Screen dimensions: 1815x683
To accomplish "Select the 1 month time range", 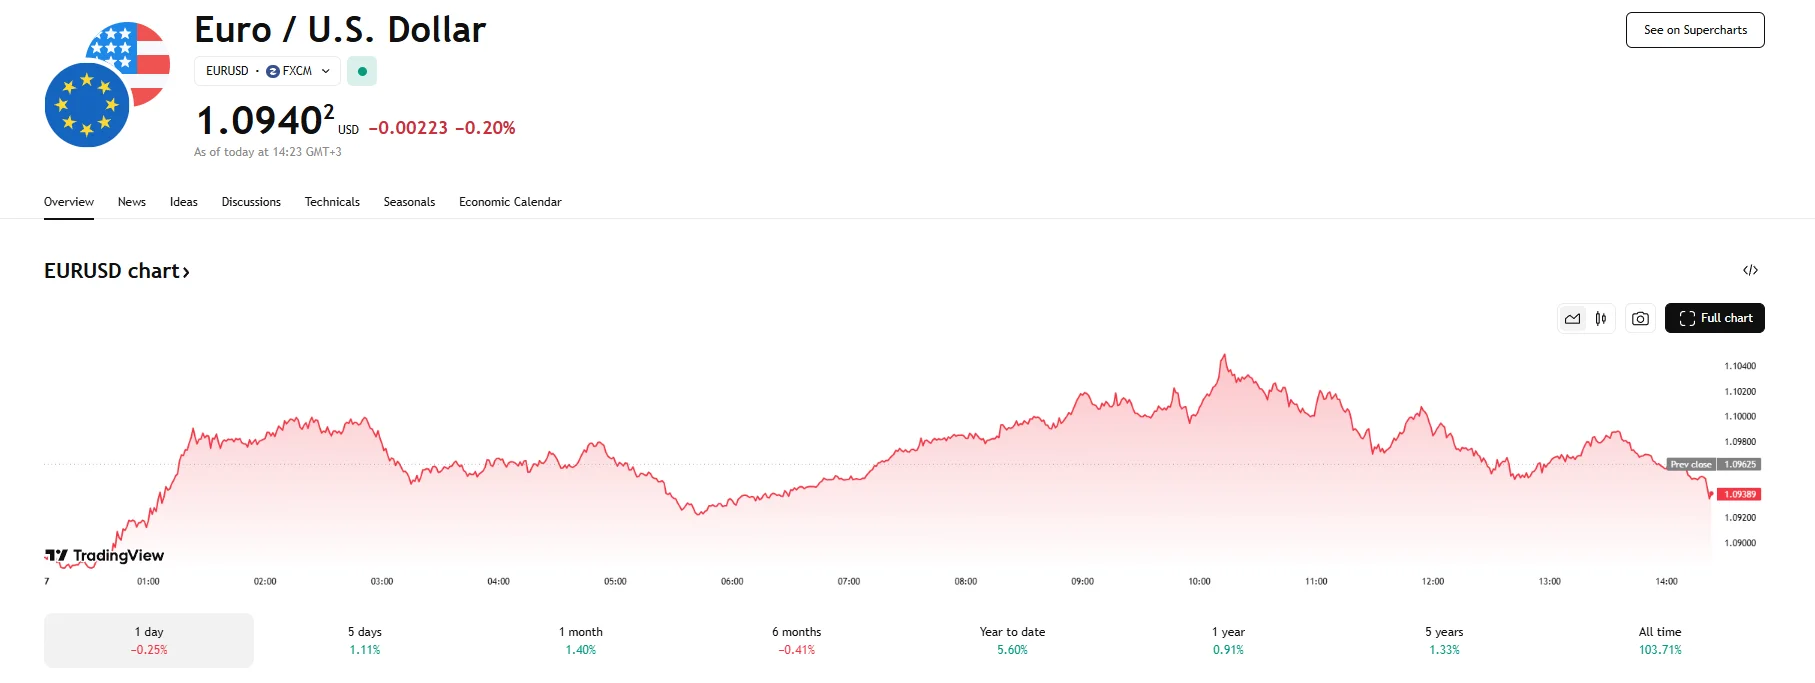I will (581, 640).
